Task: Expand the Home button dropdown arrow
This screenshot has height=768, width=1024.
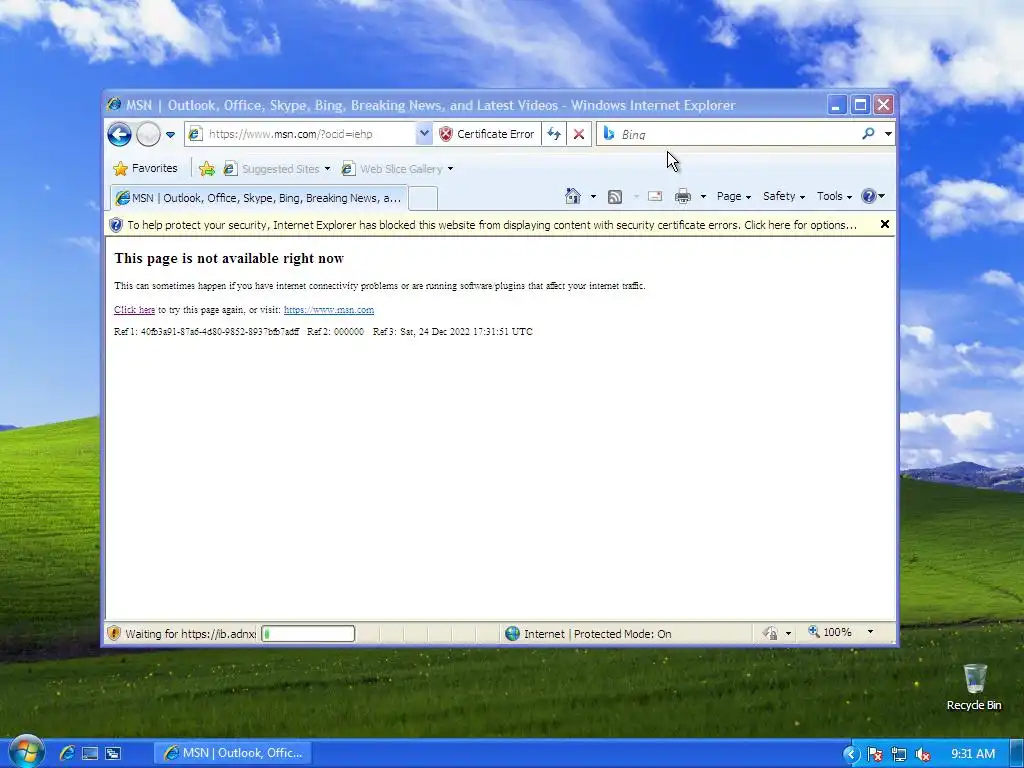Action: point(593,196)
